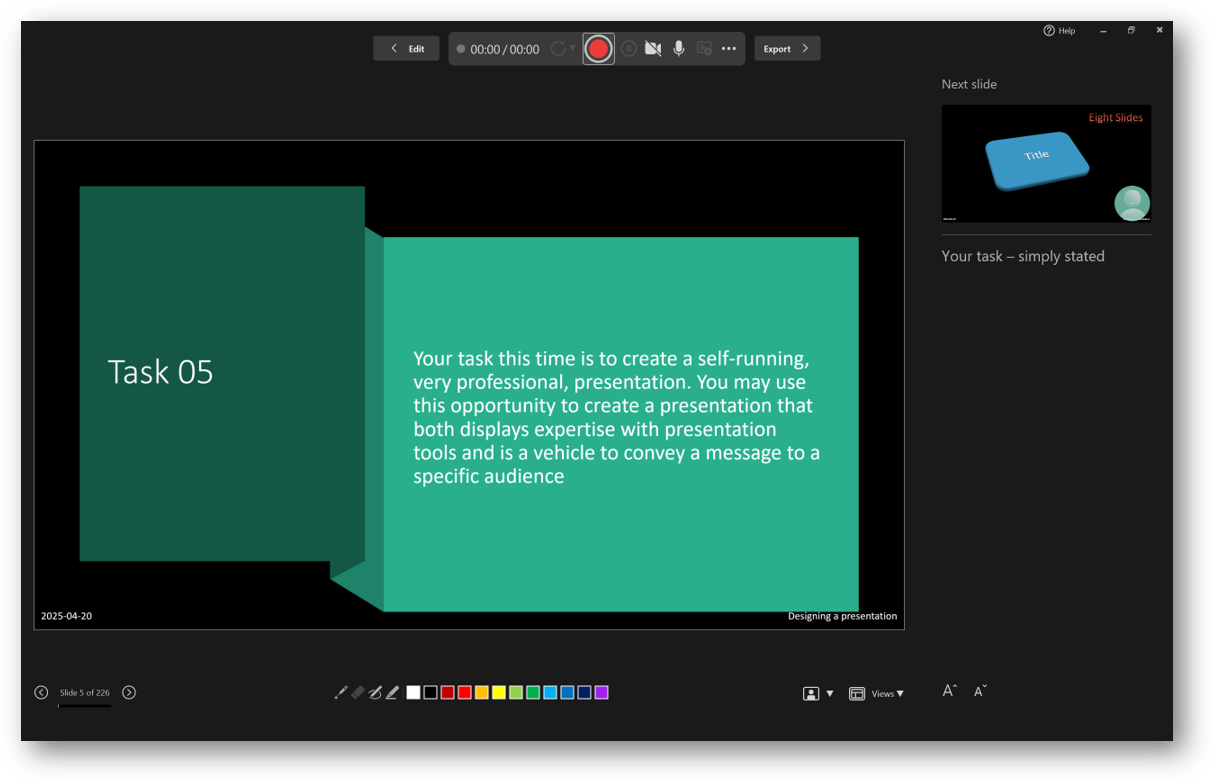The width and height of the screenshot is (1215, 783).
Task: Choose the red ink color swatch
Action: pyautogui.click(x=464, y=692)
